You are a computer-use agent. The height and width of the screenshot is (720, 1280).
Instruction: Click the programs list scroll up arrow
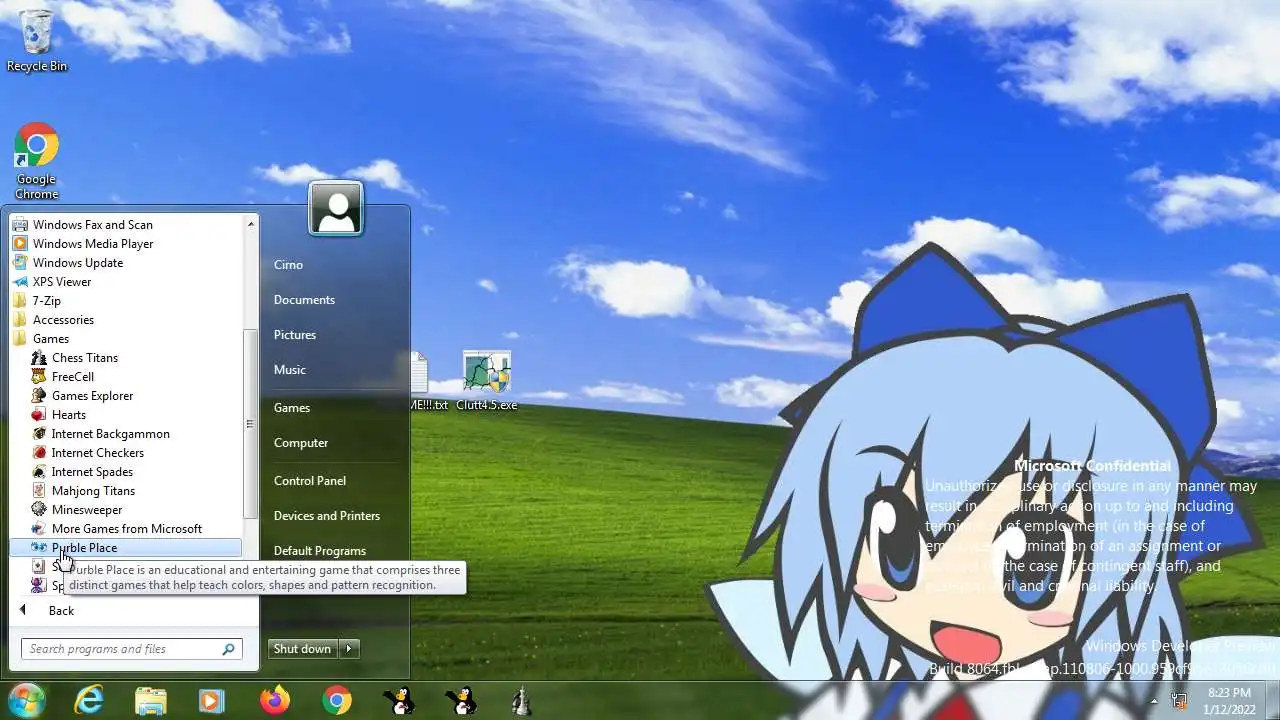coord(250,224)
